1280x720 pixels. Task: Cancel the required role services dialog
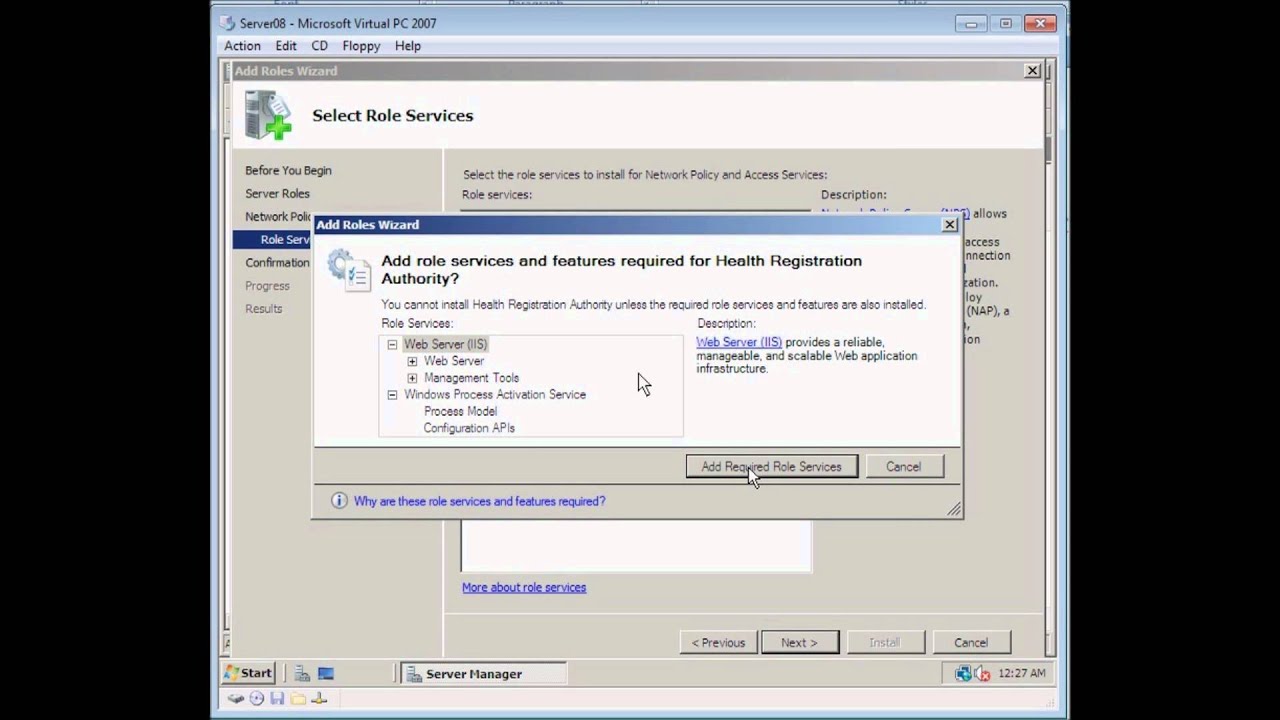[903, 467]
